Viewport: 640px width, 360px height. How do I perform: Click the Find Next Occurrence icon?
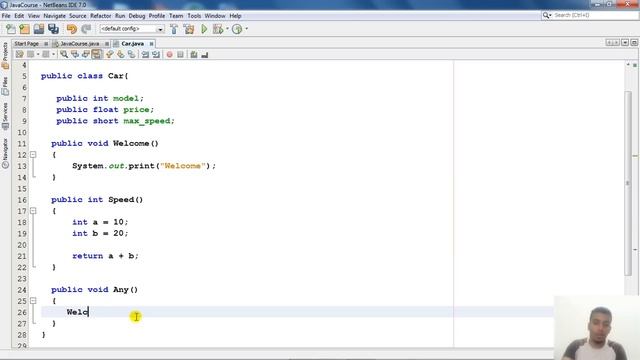click(x=86, y=54)
